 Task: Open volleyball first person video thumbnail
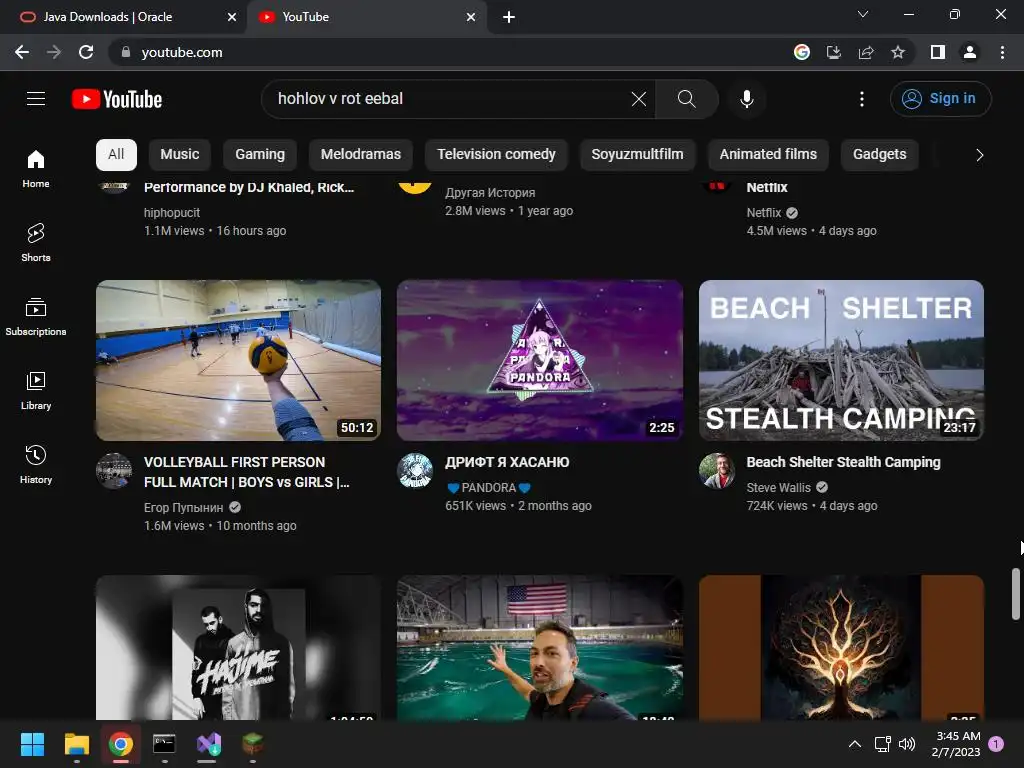pos(238,360)
